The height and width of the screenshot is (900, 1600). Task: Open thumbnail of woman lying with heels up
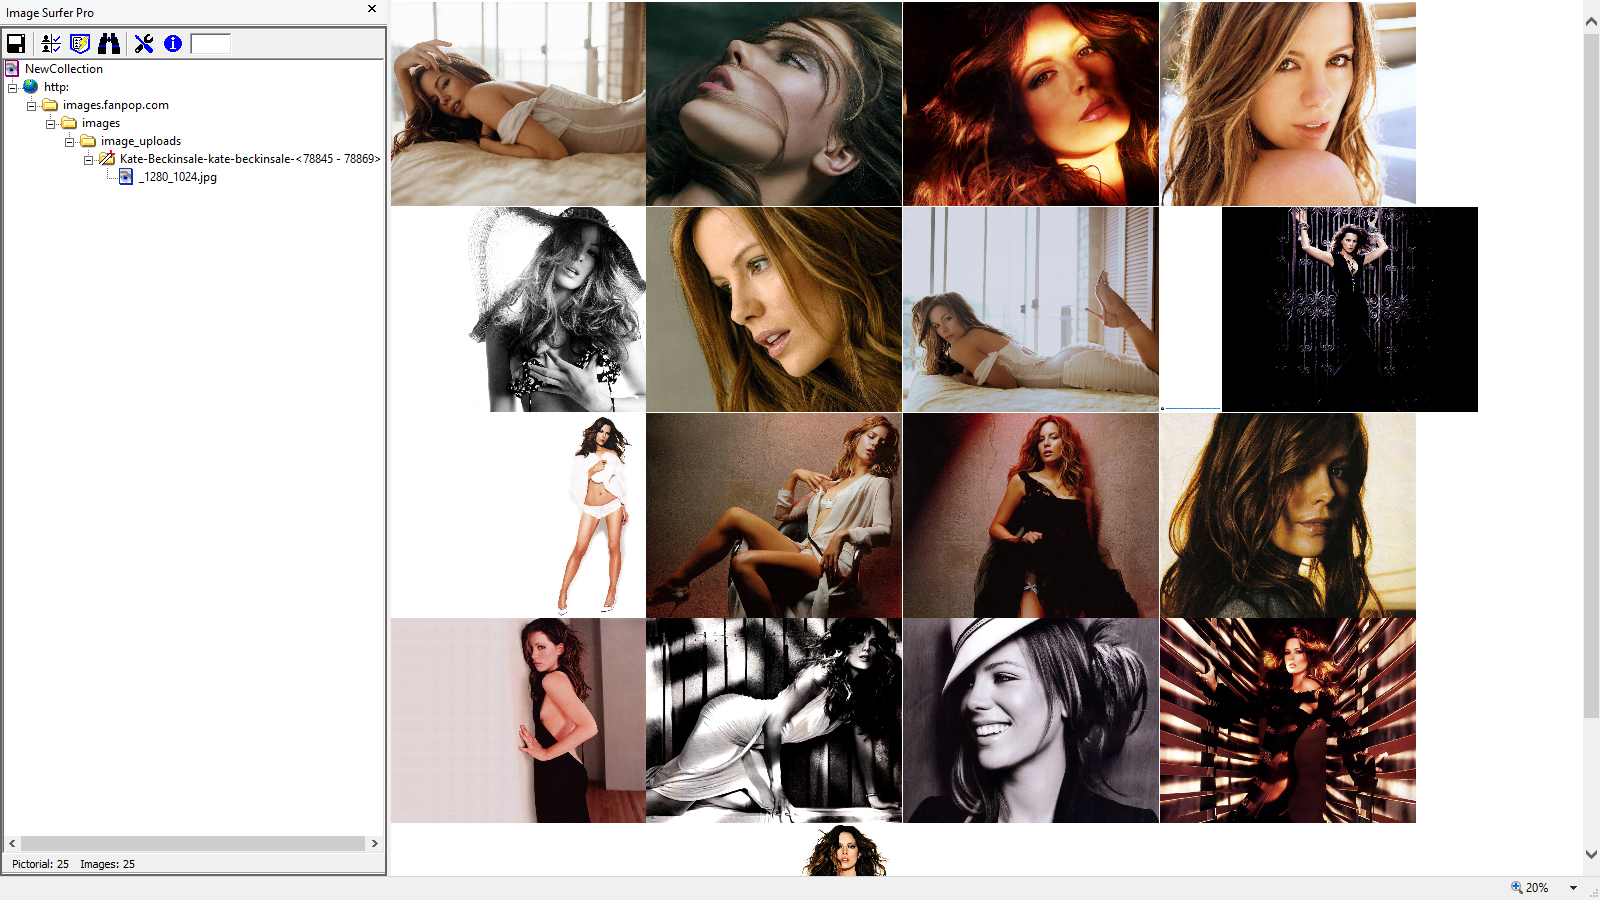point(1031,309)
